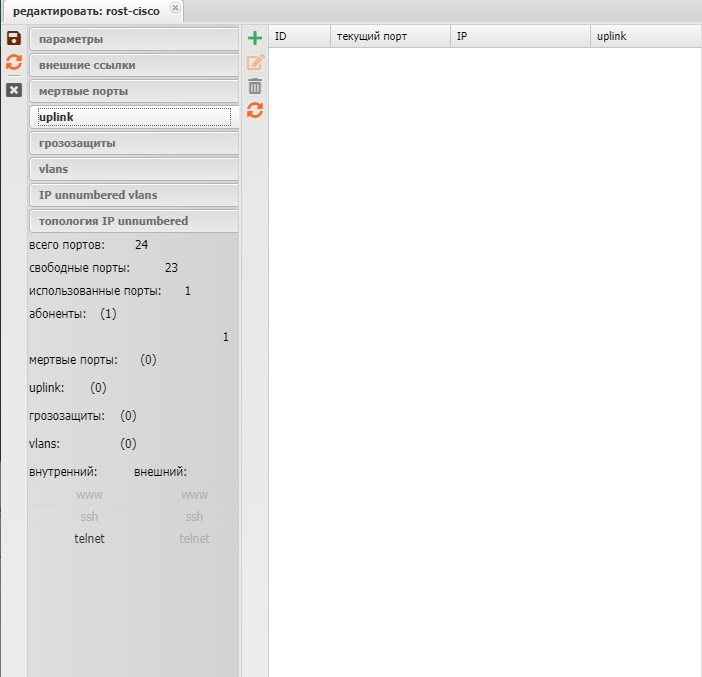Open топология IP unnumbered section

tap(134, 221)
